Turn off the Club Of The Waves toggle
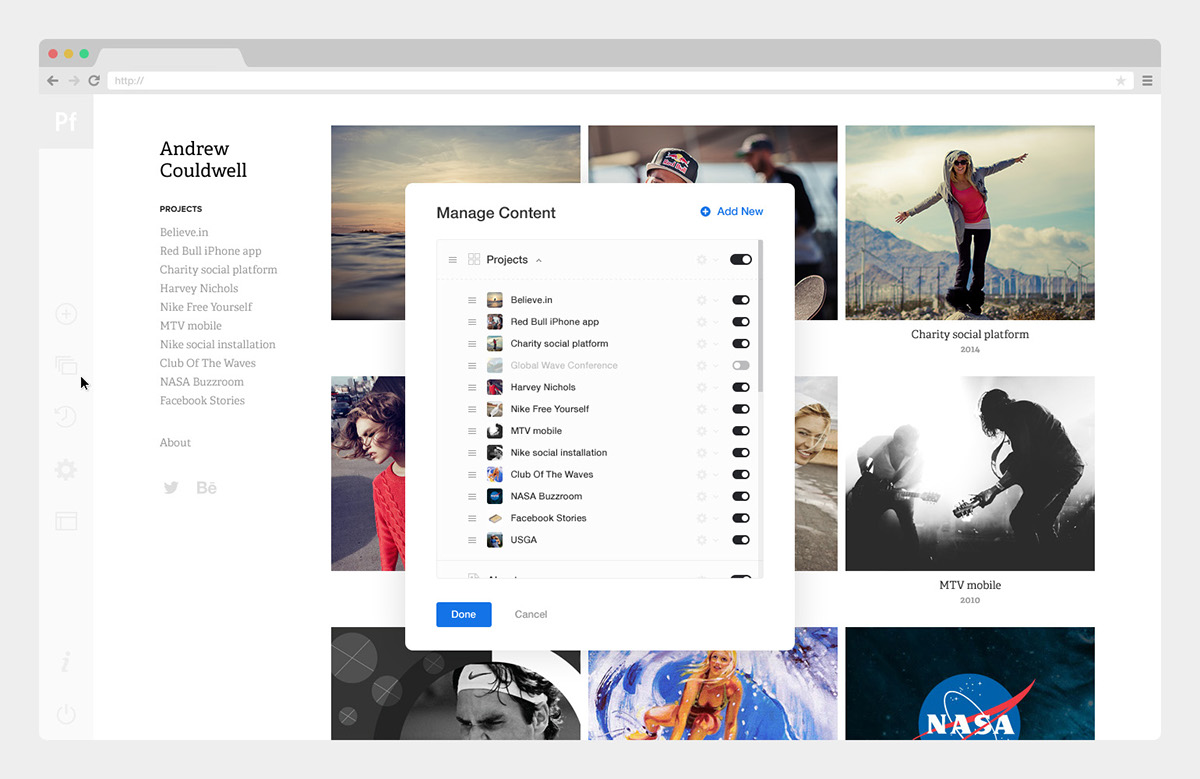The height and width of the screenshot is (779, 1200). click(741, 475)
